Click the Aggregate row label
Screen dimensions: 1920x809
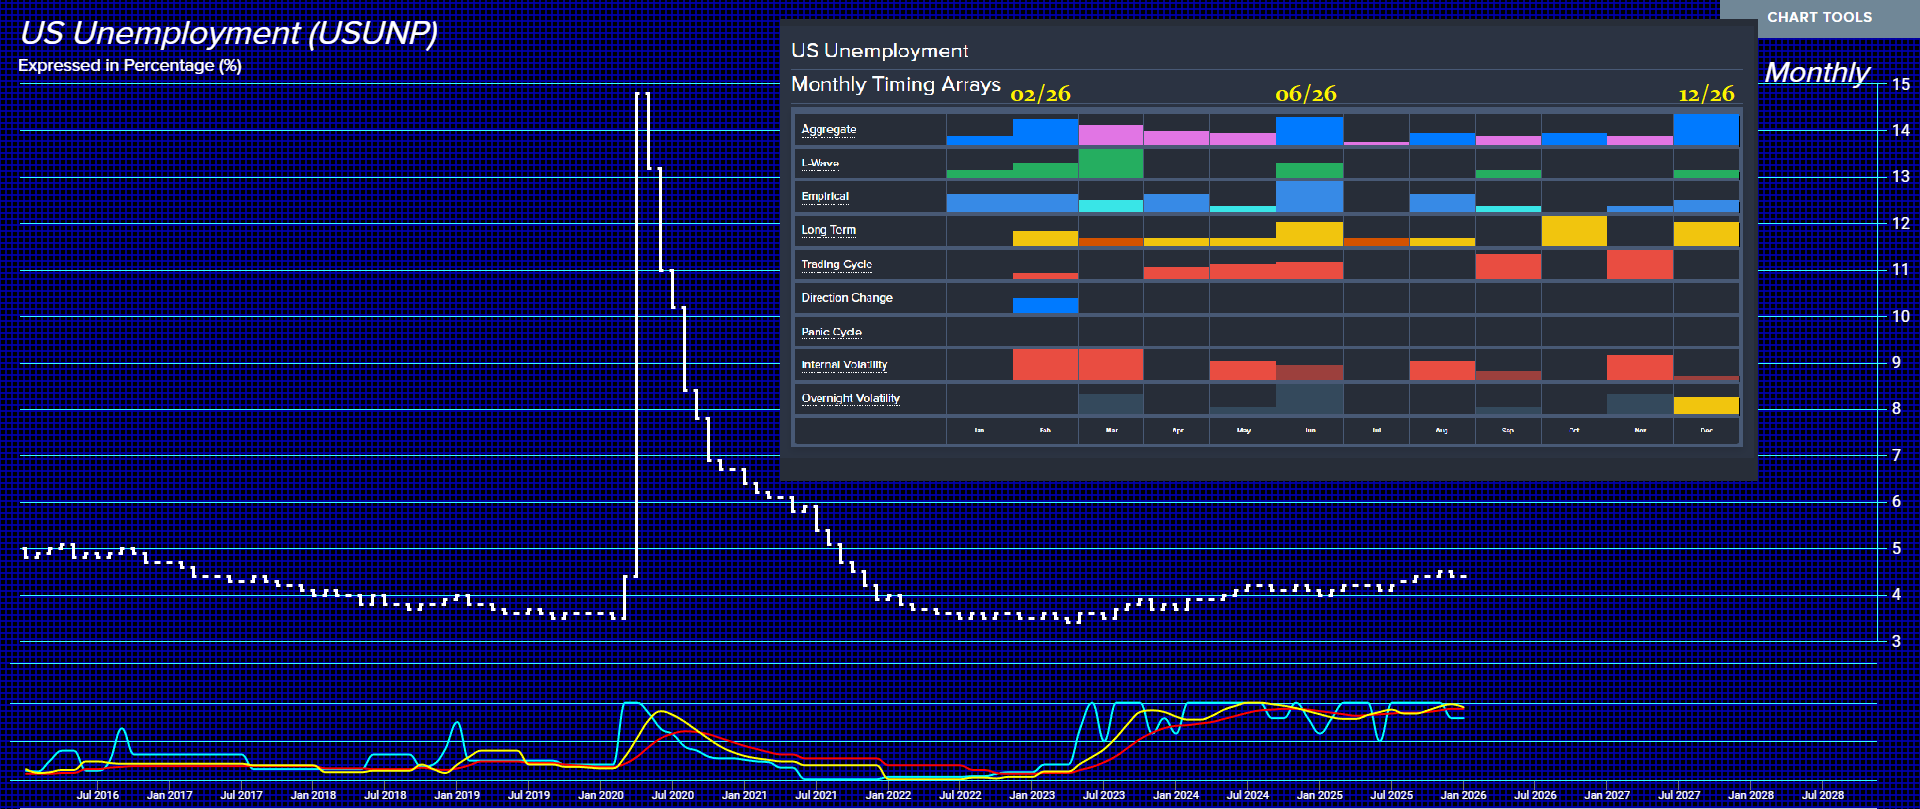(x=828, y=130)
